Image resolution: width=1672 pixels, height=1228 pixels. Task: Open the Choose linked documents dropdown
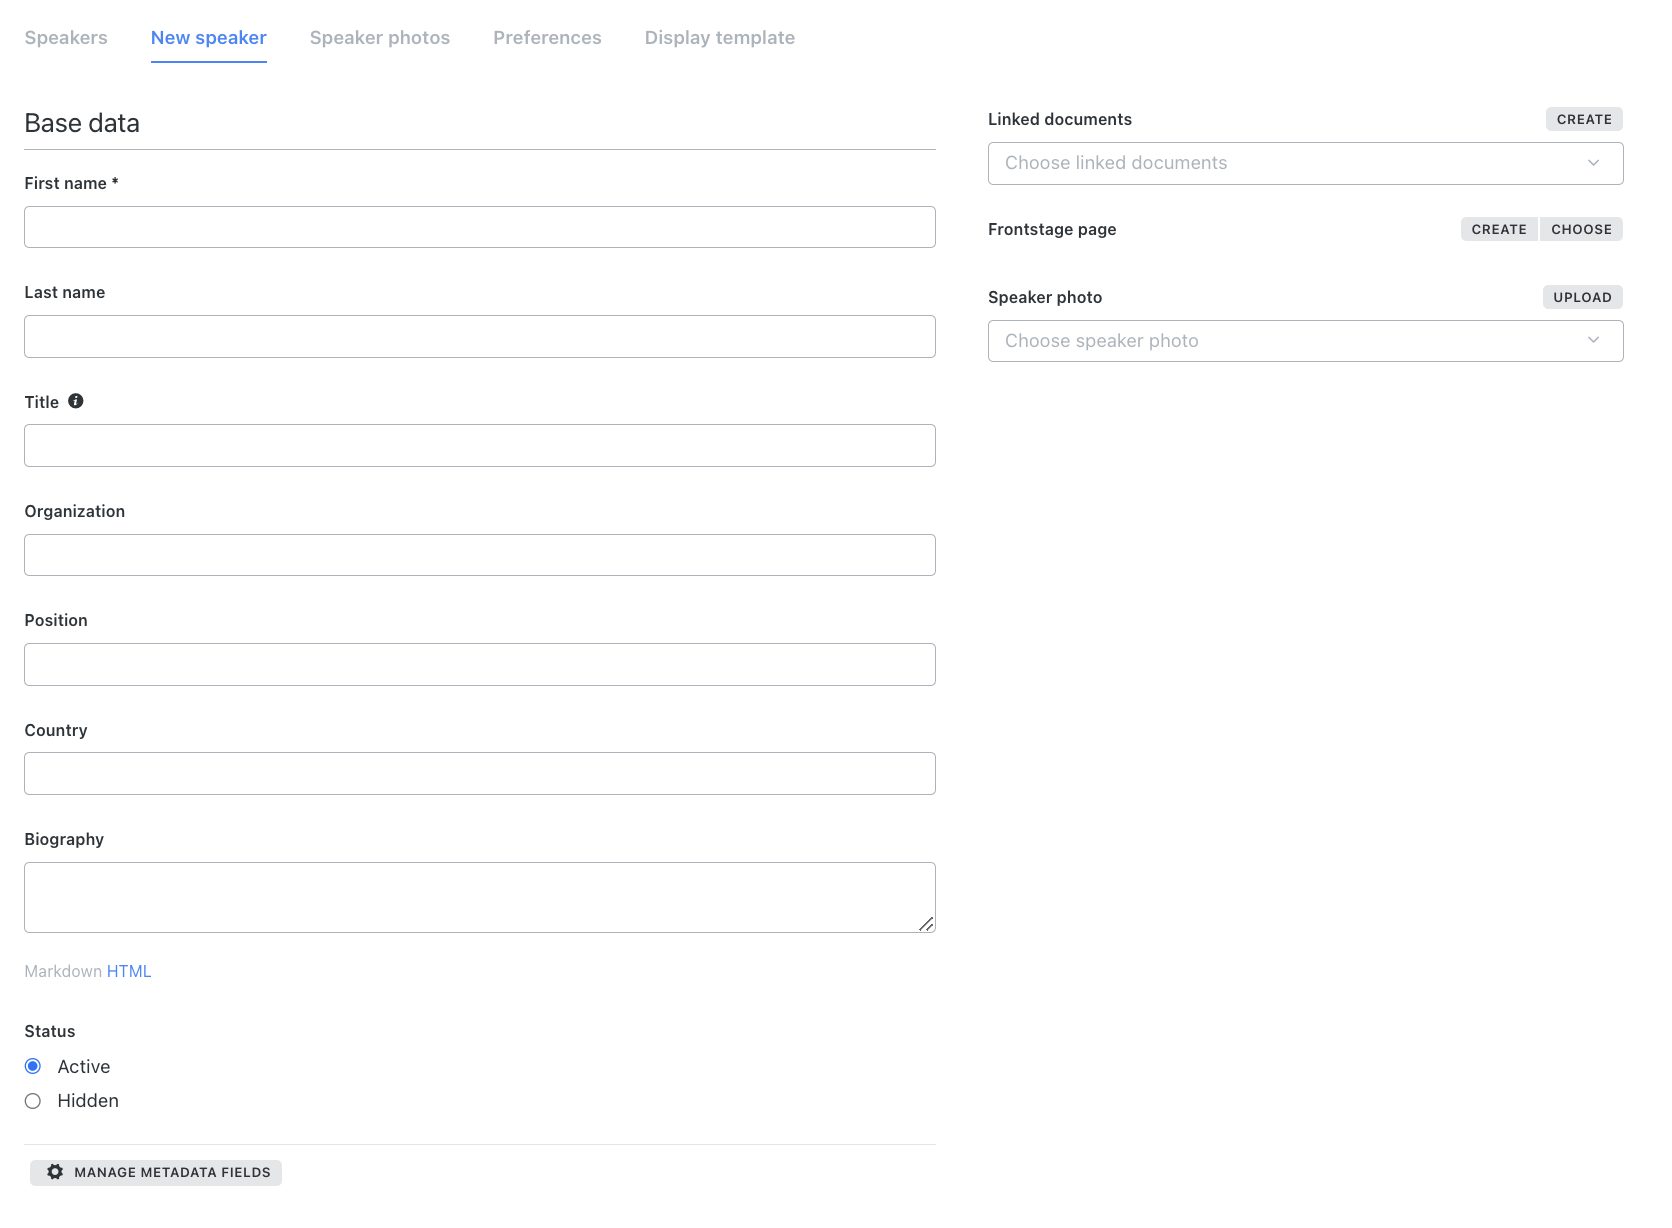click(1305, 163)
